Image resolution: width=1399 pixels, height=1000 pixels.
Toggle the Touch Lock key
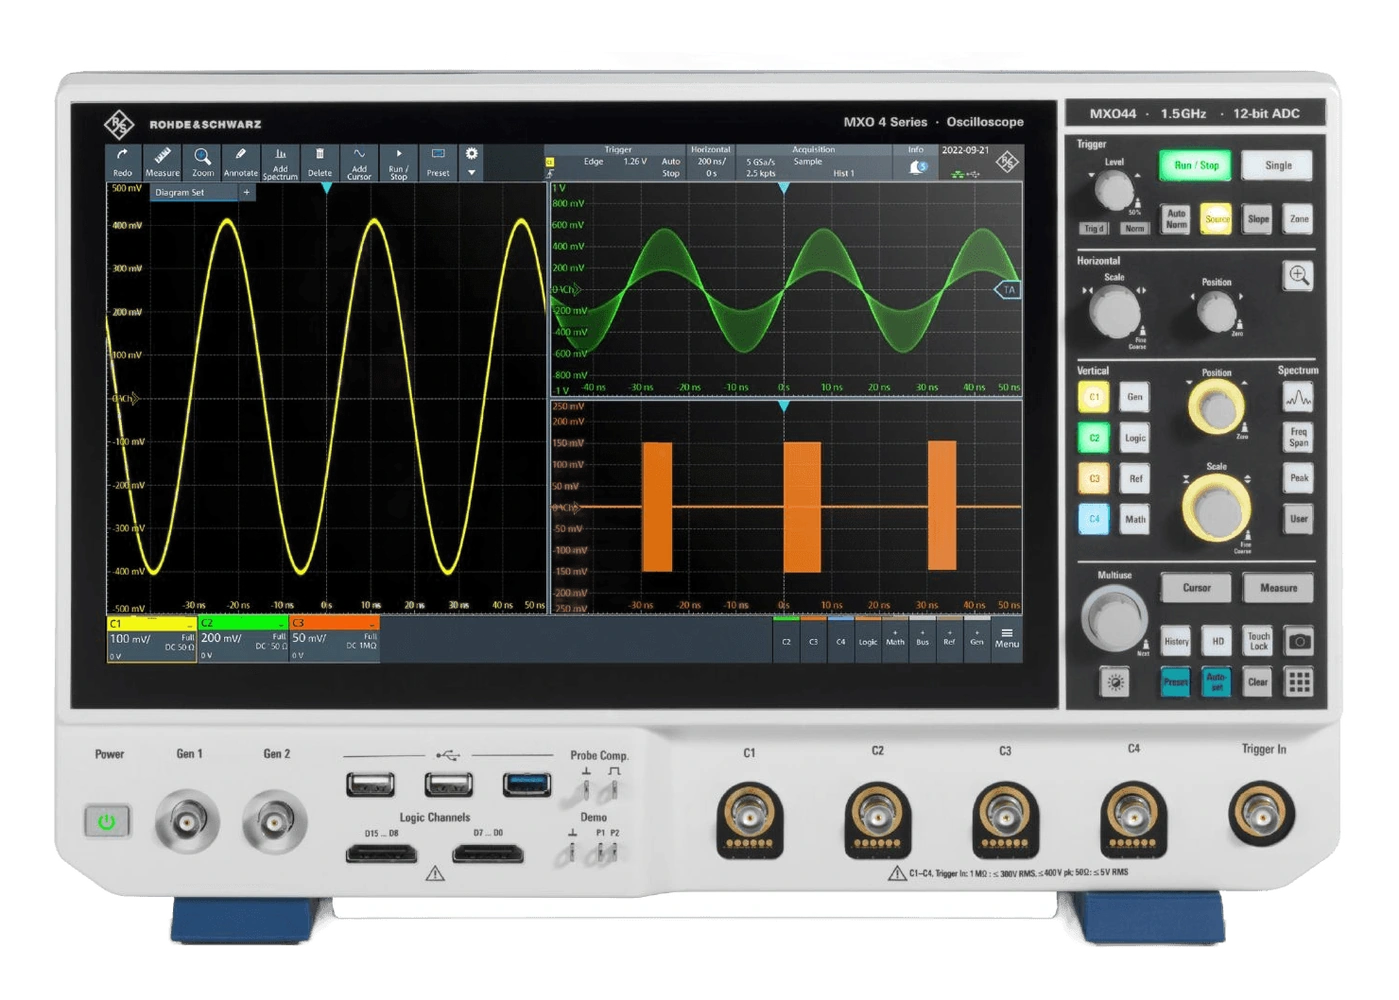[x=1258, y=641]
